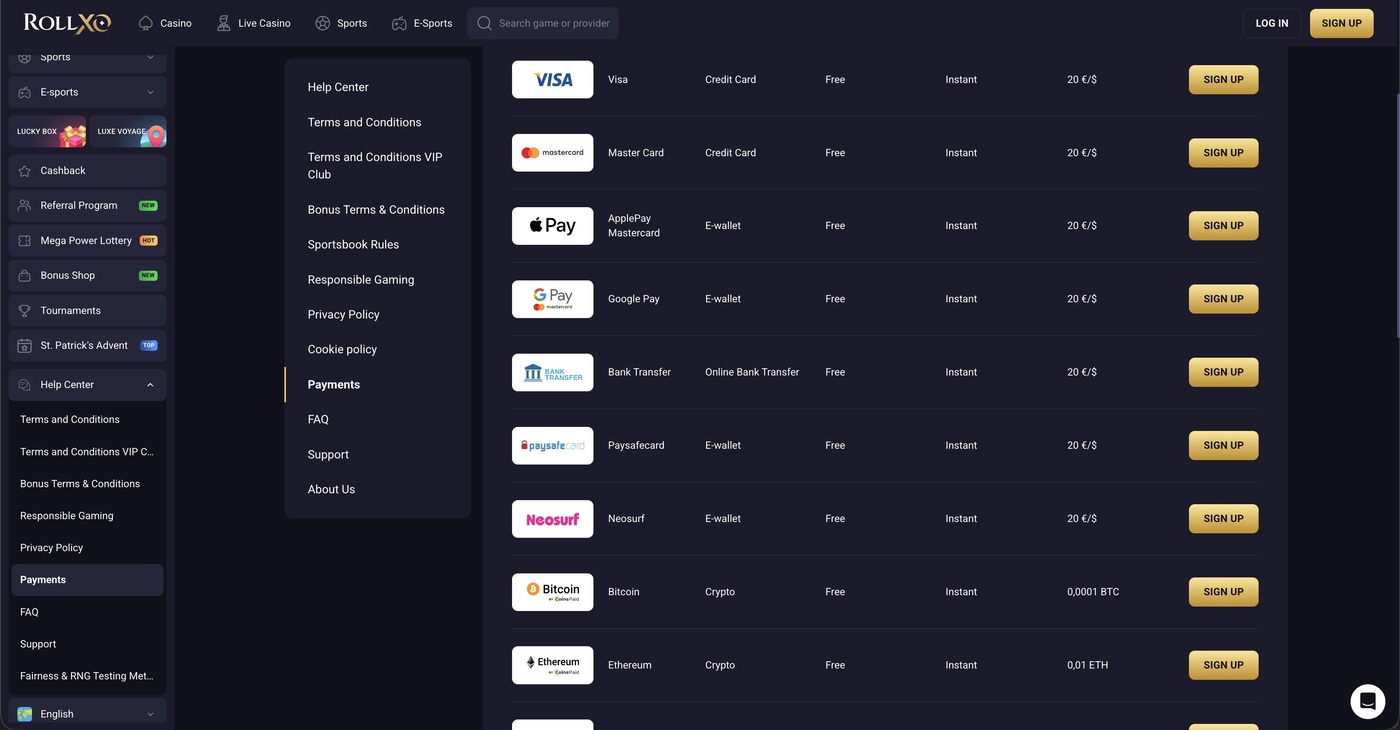Open the English language dropdown
Viewport: 1400px width, 730px height.
[88, 714]
